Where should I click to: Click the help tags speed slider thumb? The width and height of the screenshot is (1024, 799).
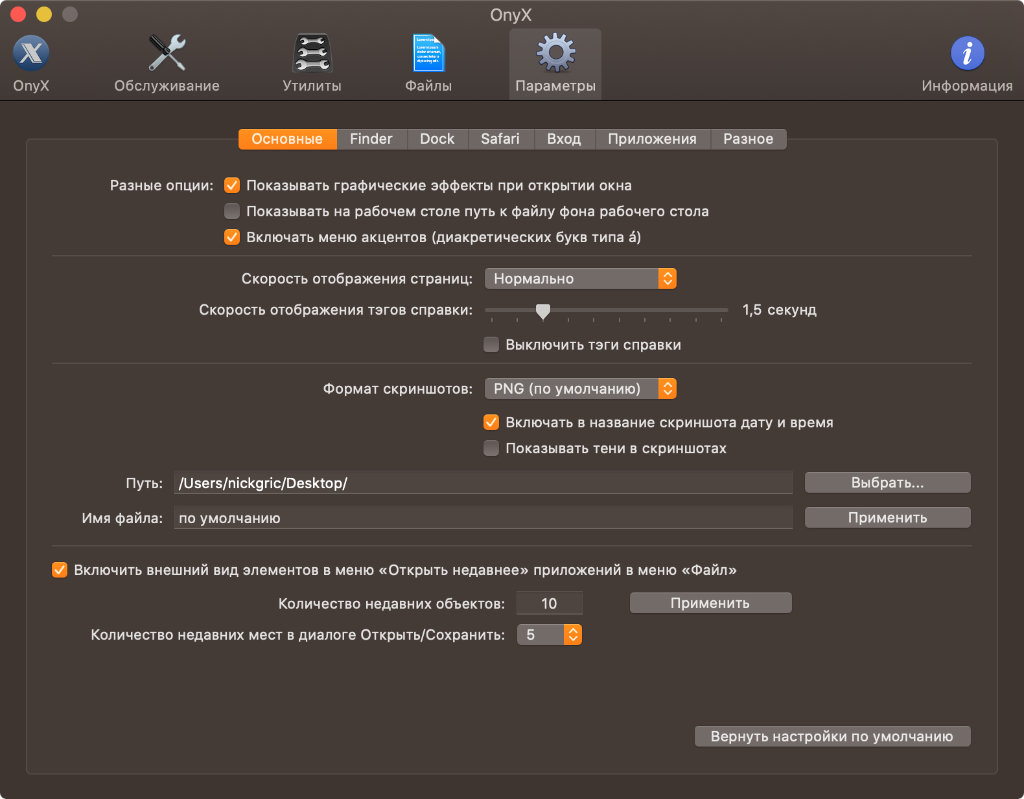tap(543, 311)
